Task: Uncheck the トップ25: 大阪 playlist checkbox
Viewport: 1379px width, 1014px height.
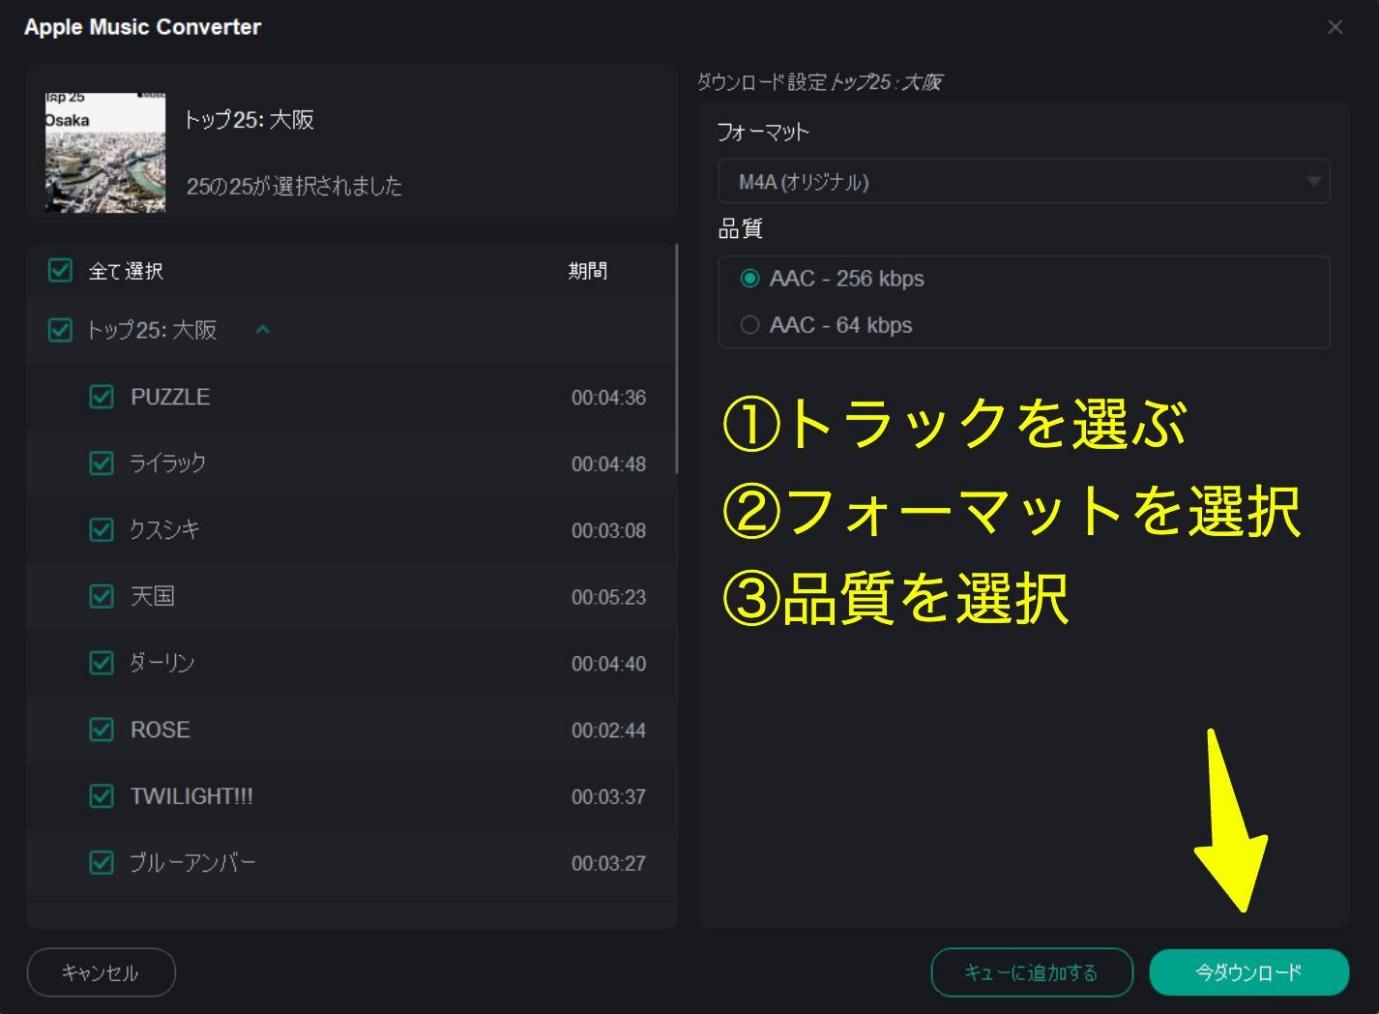Action: tap(60, 330)
